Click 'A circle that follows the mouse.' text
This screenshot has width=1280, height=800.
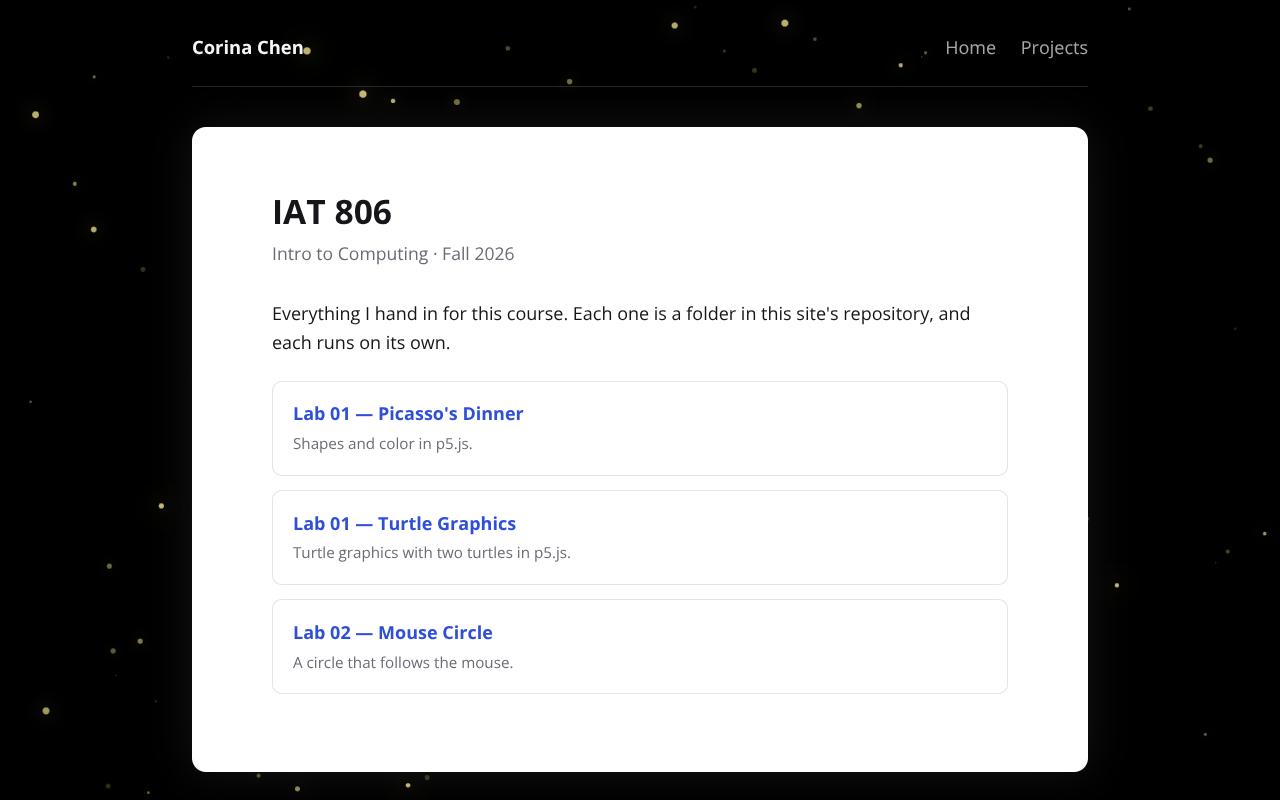tap(403, 663)
